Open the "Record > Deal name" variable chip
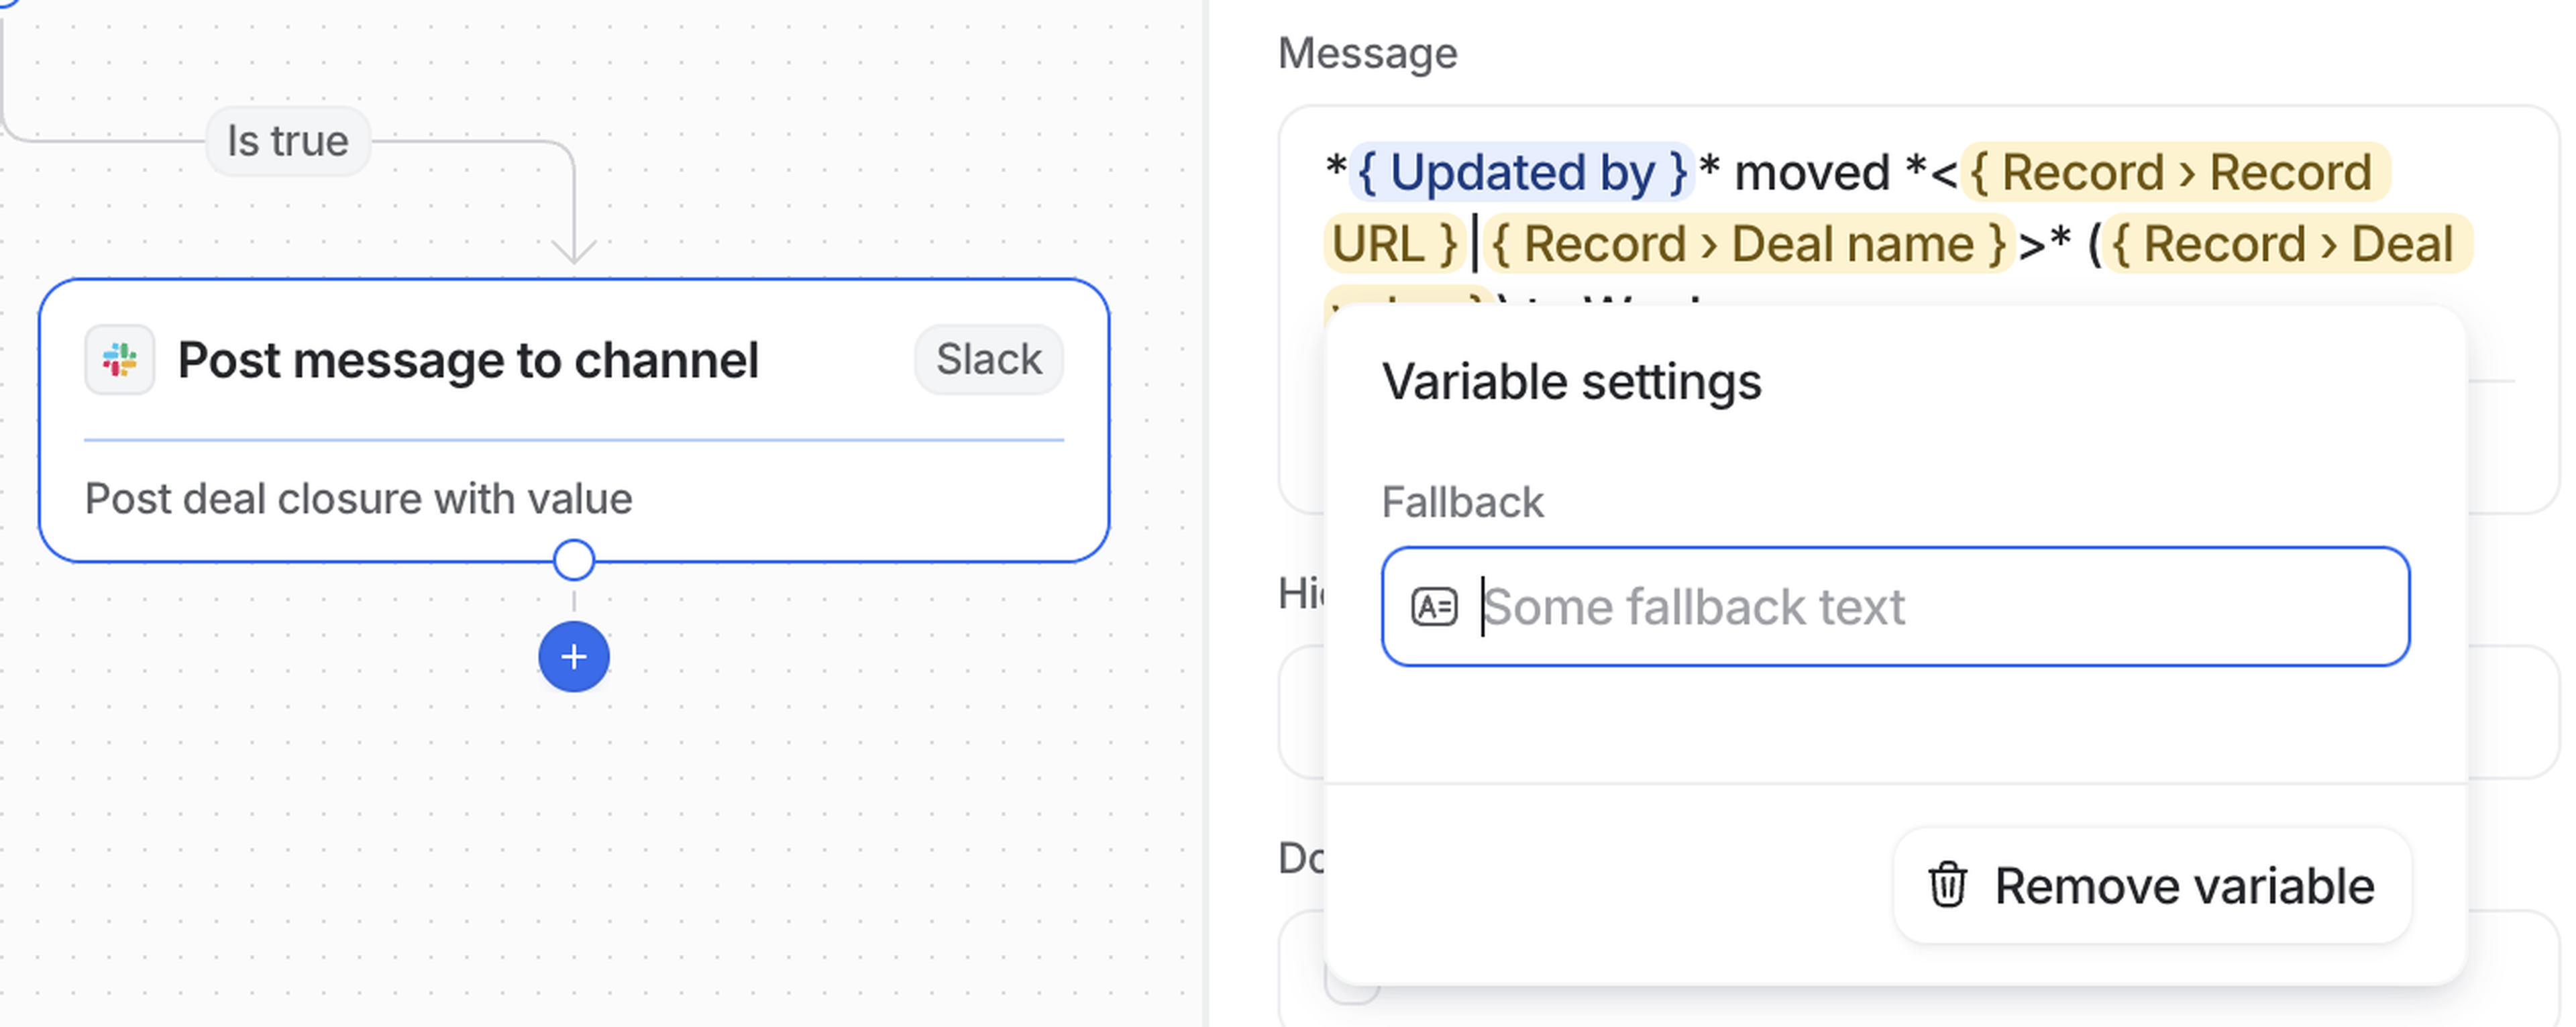This screenshot has width=2576, height=1027. (1748, 244)
